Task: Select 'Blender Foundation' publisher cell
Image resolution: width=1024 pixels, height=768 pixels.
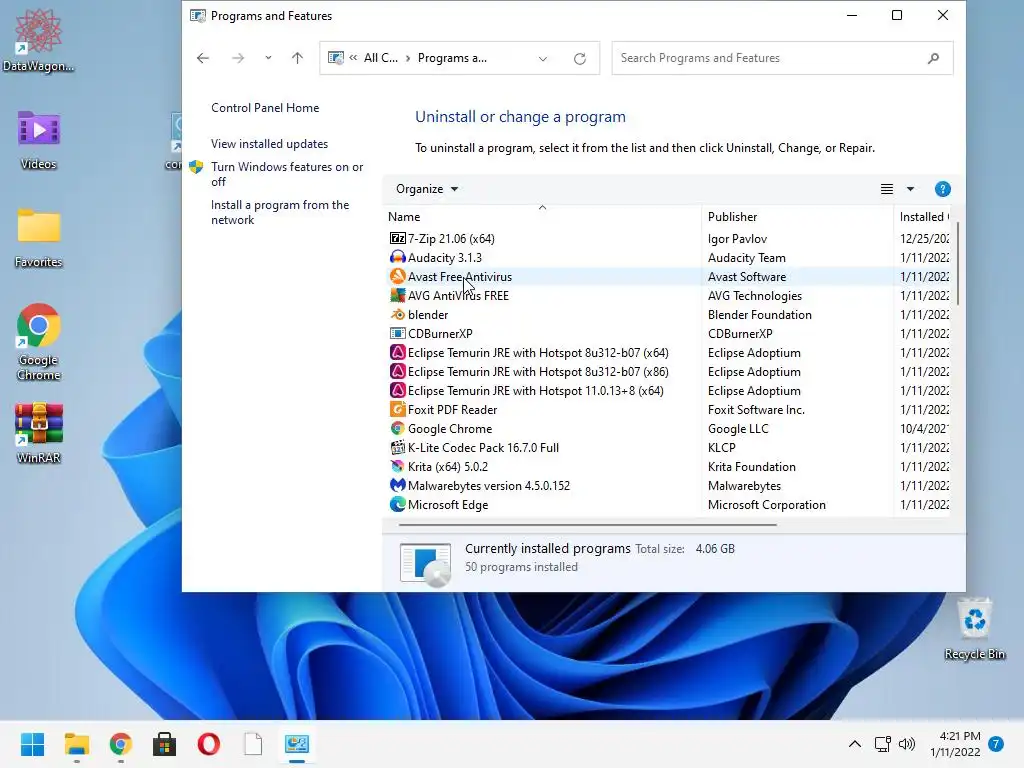Action: (x=760, y=314)
